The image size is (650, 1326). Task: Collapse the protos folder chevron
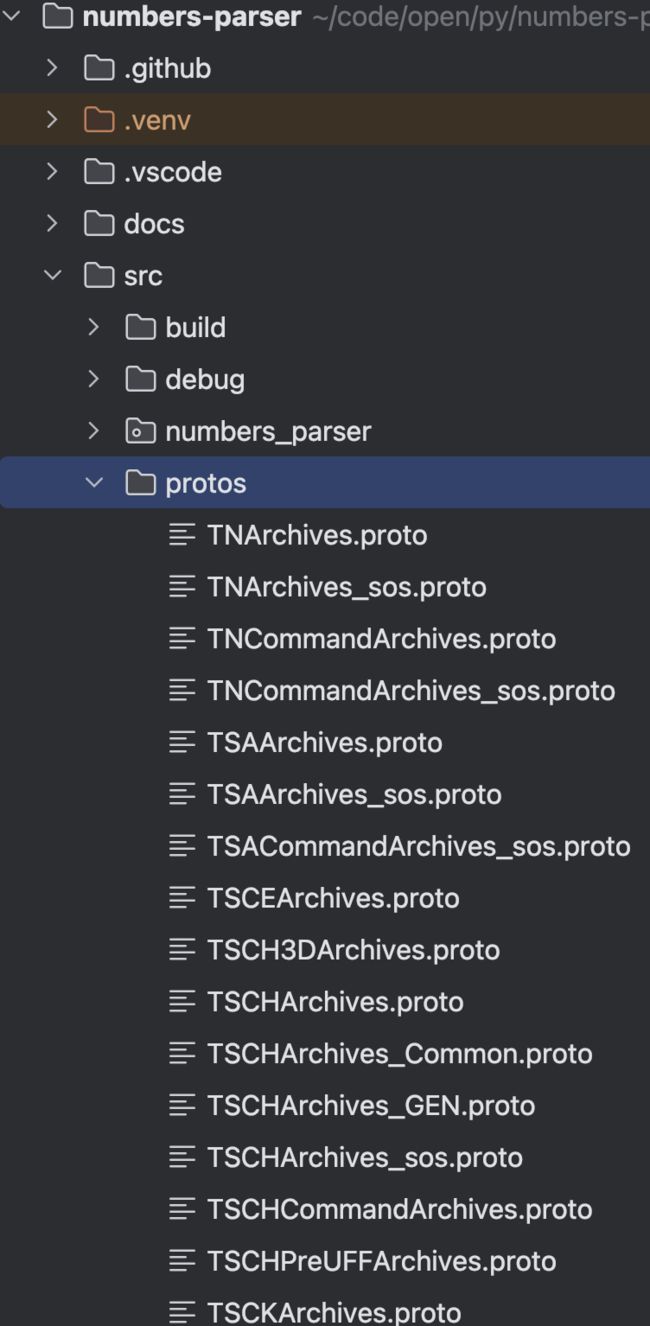pos(94,483)
